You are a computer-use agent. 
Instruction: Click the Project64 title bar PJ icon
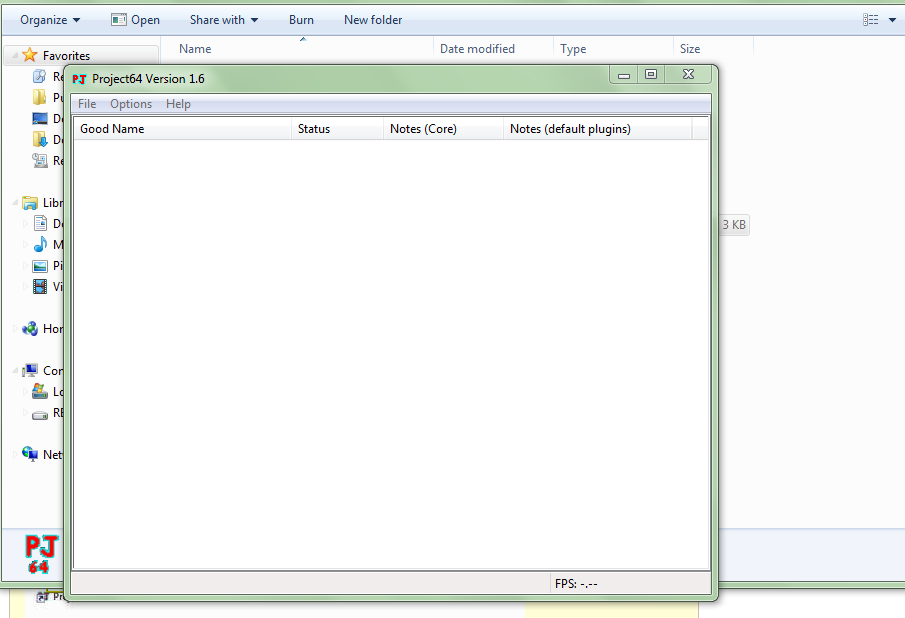point(79,79)
